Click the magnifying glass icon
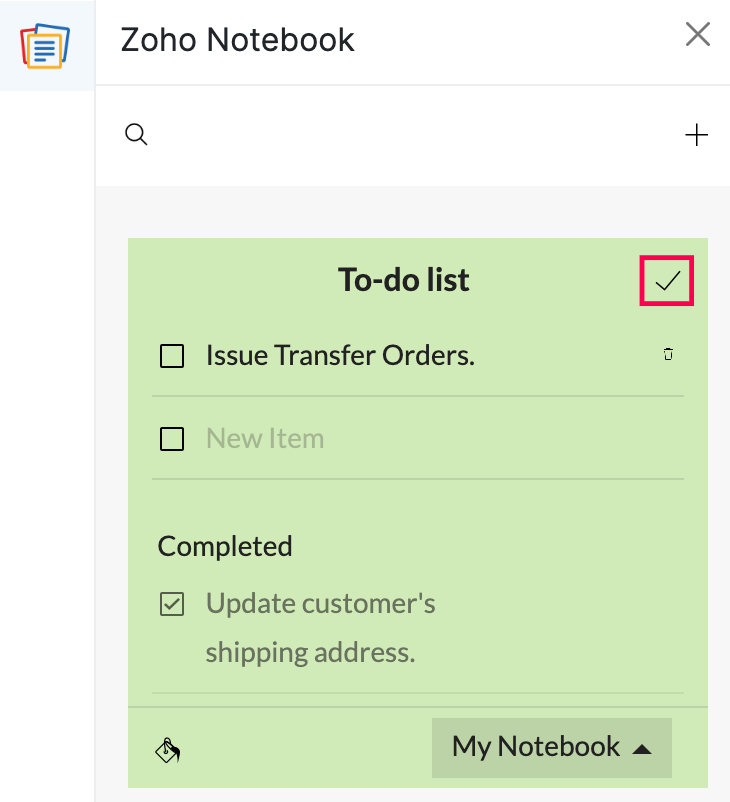 (136, 134)
